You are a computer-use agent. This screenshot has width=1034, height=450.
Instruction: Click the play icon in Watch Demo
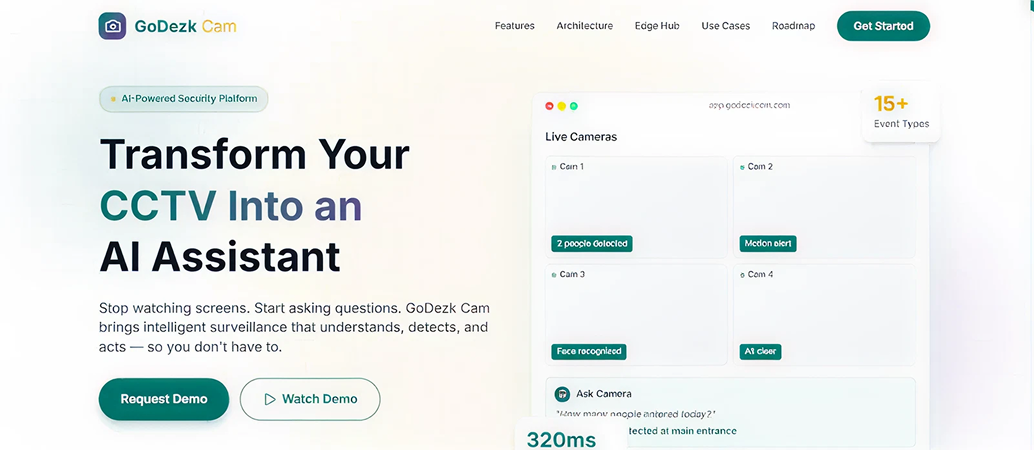point(269,399)
